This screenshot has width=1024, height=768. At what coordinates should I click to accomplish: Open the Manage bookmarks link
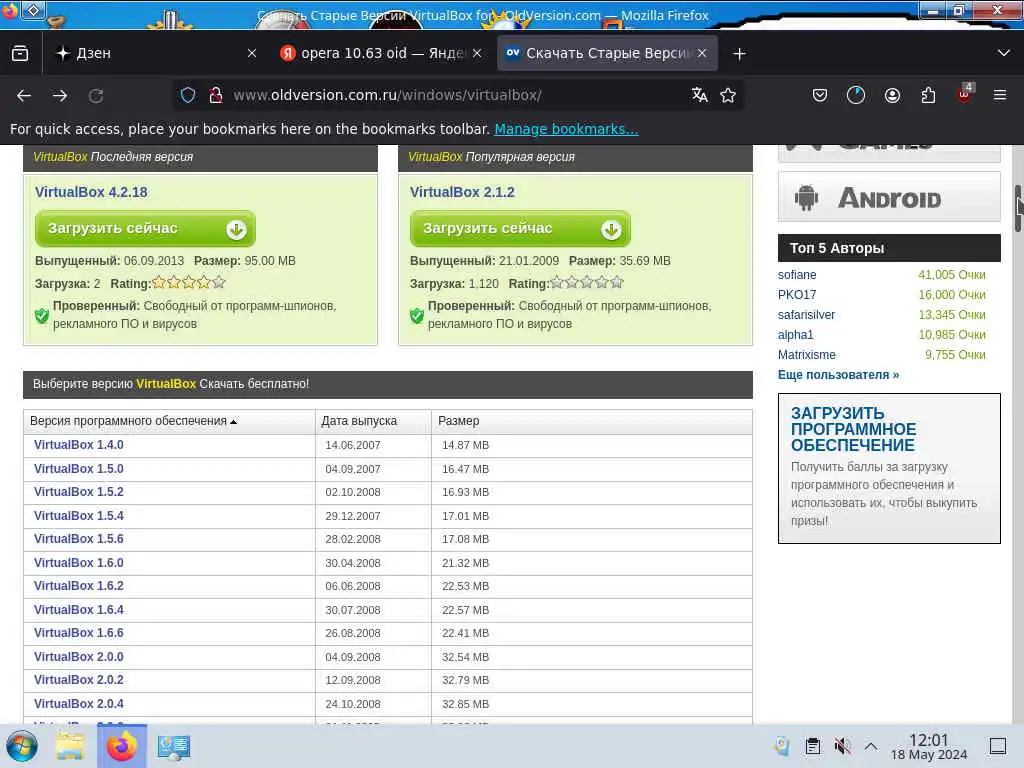[x=566, y=129]
